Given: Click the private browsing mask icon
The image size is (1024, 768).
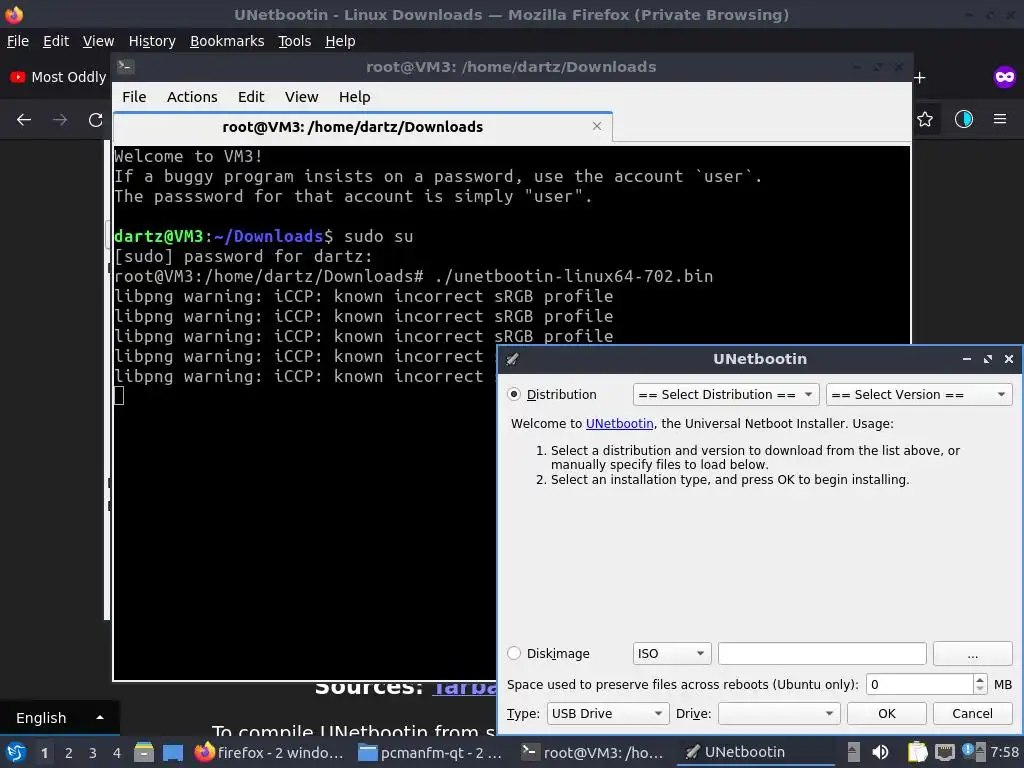Looking at the screenshot, I should (x=1005, y=77).
